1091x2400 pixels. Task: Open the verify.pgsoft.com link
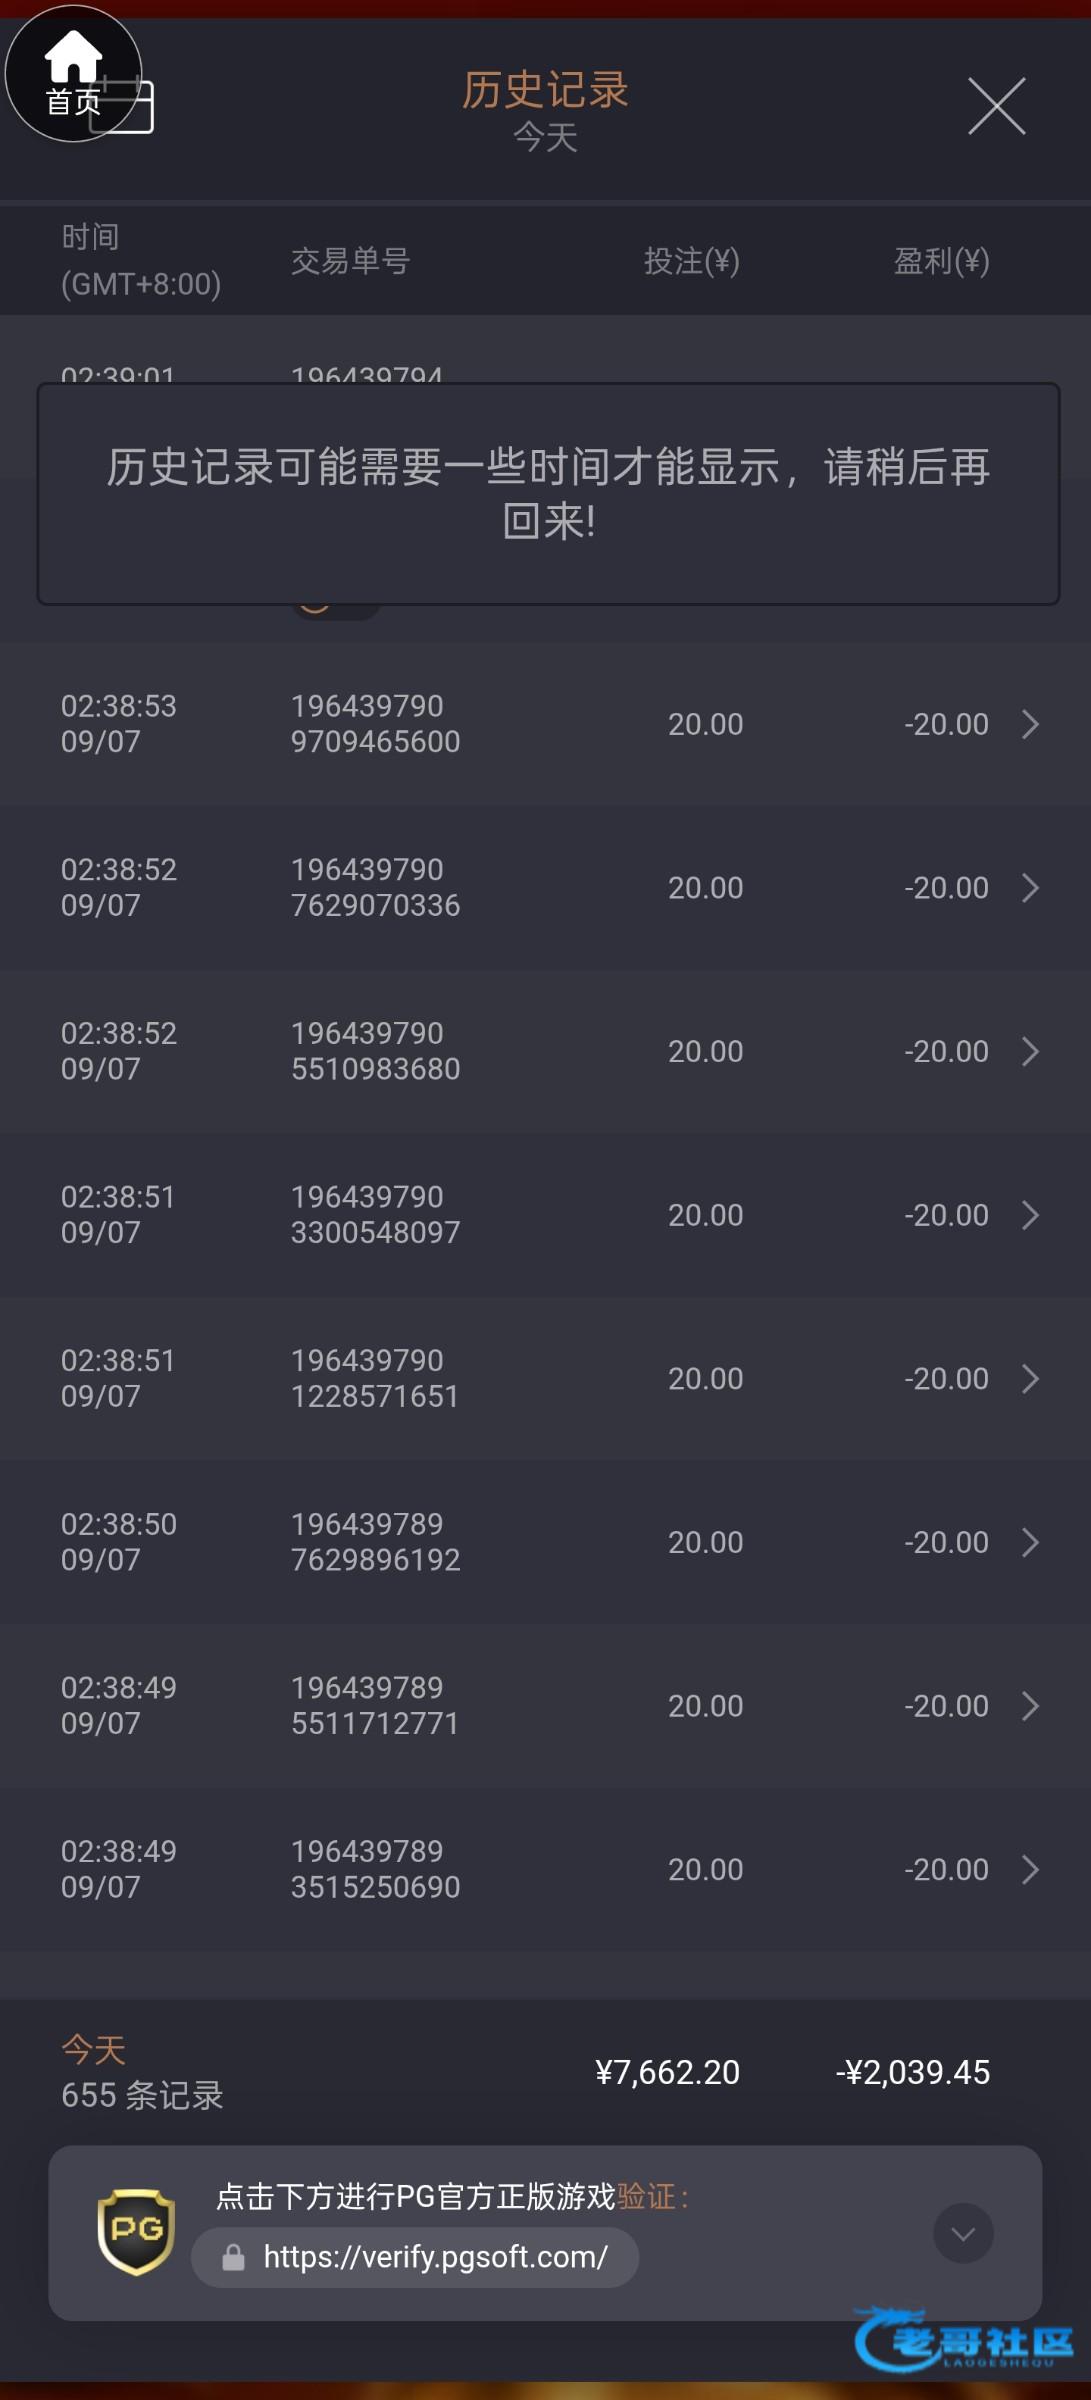[x=435, y=2257]
